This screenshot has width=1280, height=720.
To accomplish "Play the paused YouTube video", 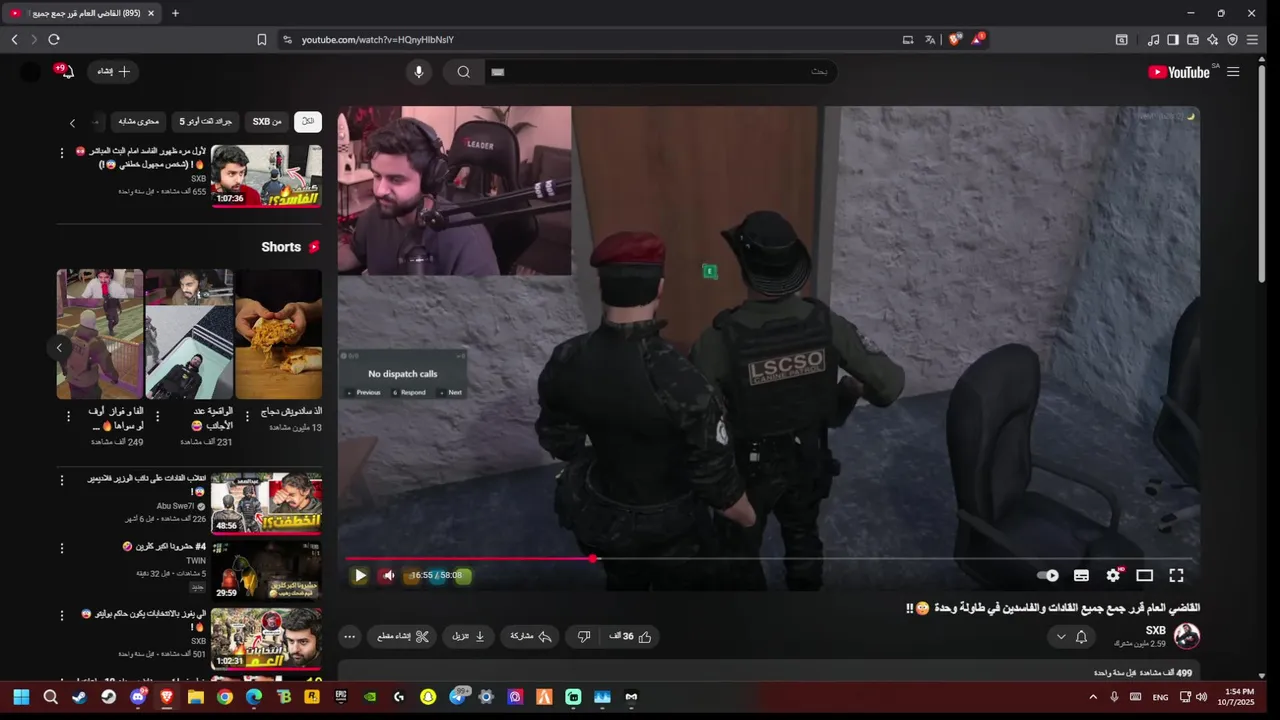I will (x=360, y=575).
